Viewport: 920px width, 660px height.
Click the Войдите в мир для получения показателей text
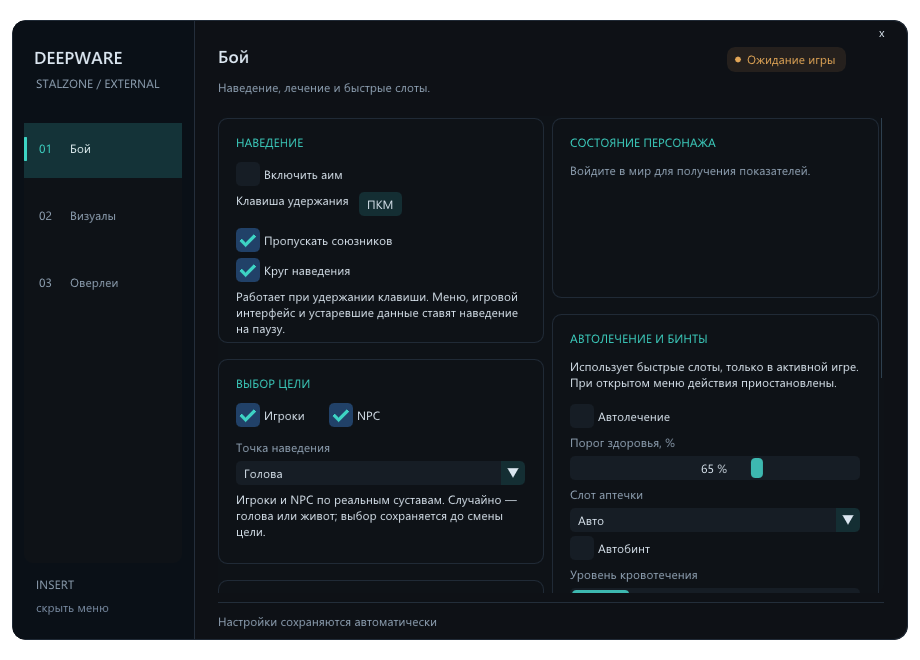click(x=690, y=171)
